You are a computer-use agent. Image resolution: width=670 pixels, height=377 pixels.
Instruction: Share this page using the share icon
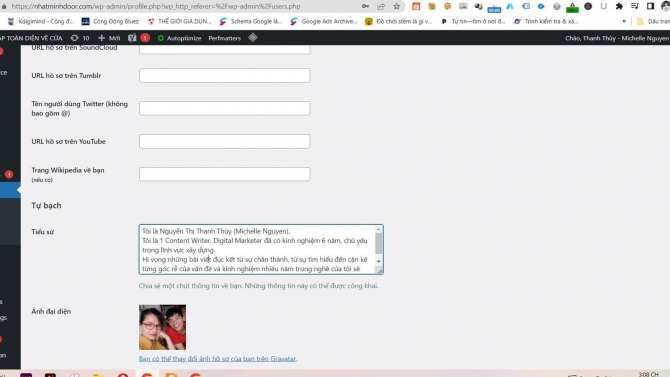381,6
